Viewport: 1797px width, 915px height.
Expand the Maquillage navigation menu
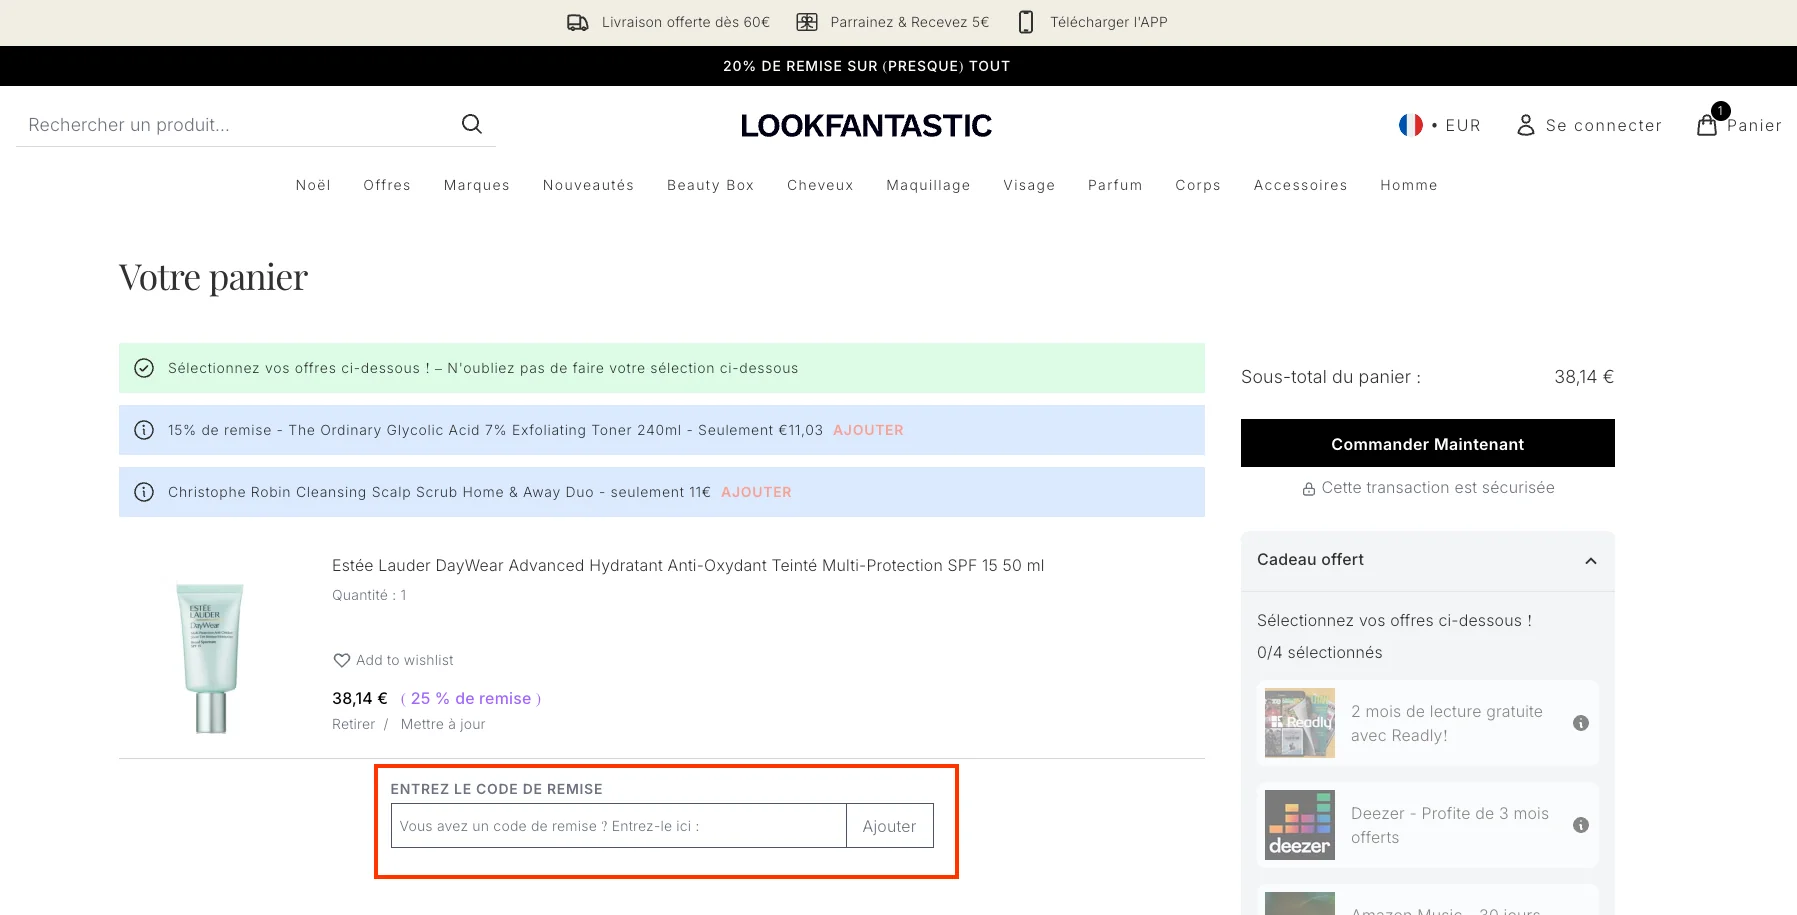coord(927,185)
